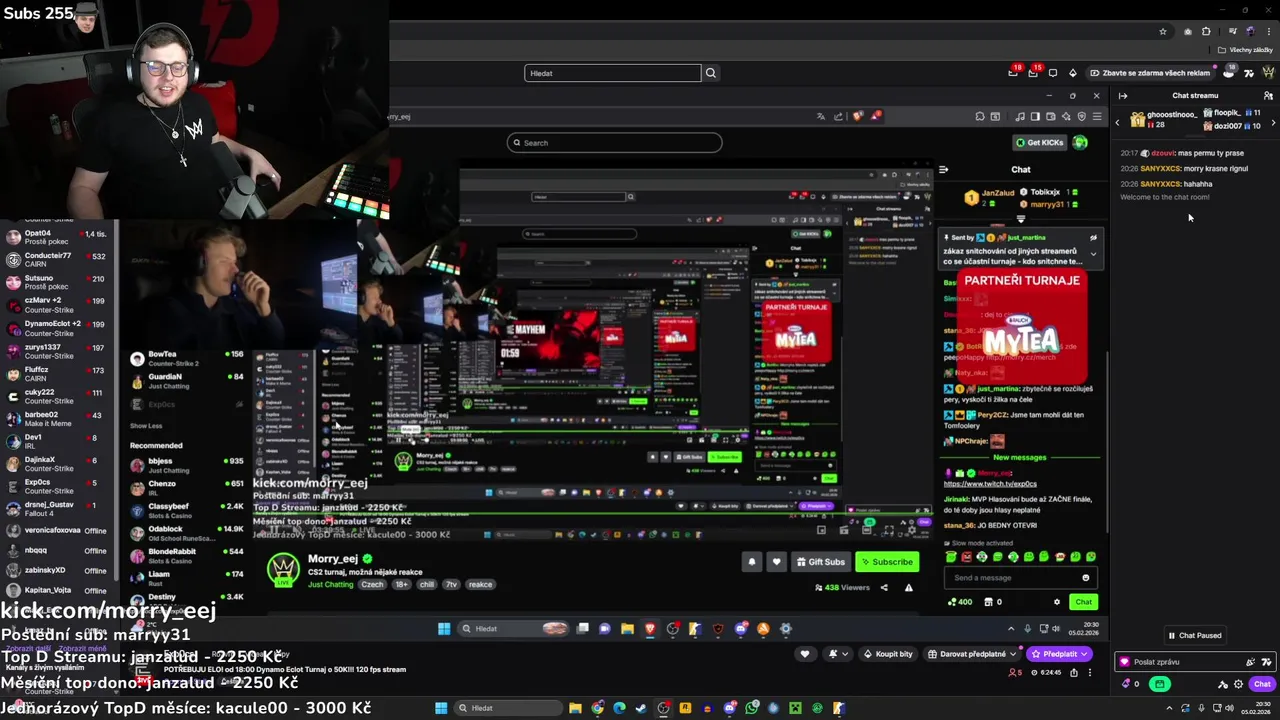Click Get KICKs button

pos(1039,143)
